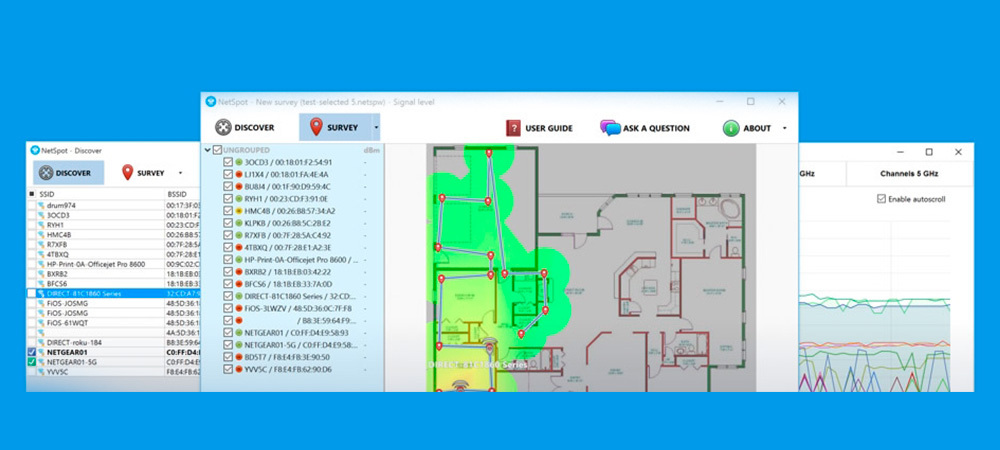This screenshot has height=450, width=1000.
Task: Click the topmost survey point pin on the floor plan
Action: pyautogui.click(x=489, y=154)
